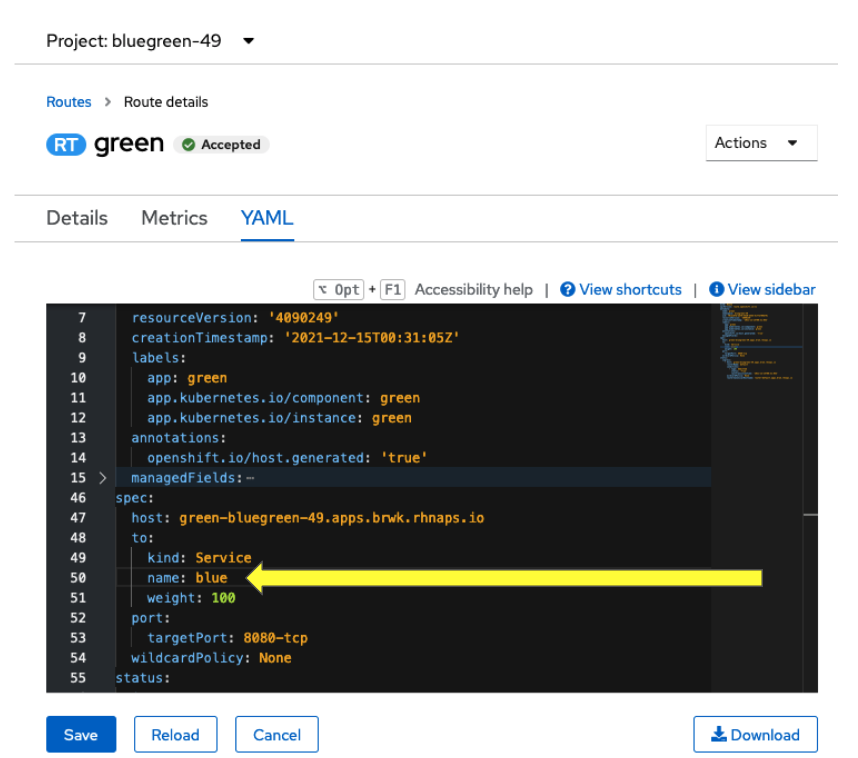858x758 pixels.
Task: Click the 'targetPort: 8080-tcp' line
Action: pos(227,638)
